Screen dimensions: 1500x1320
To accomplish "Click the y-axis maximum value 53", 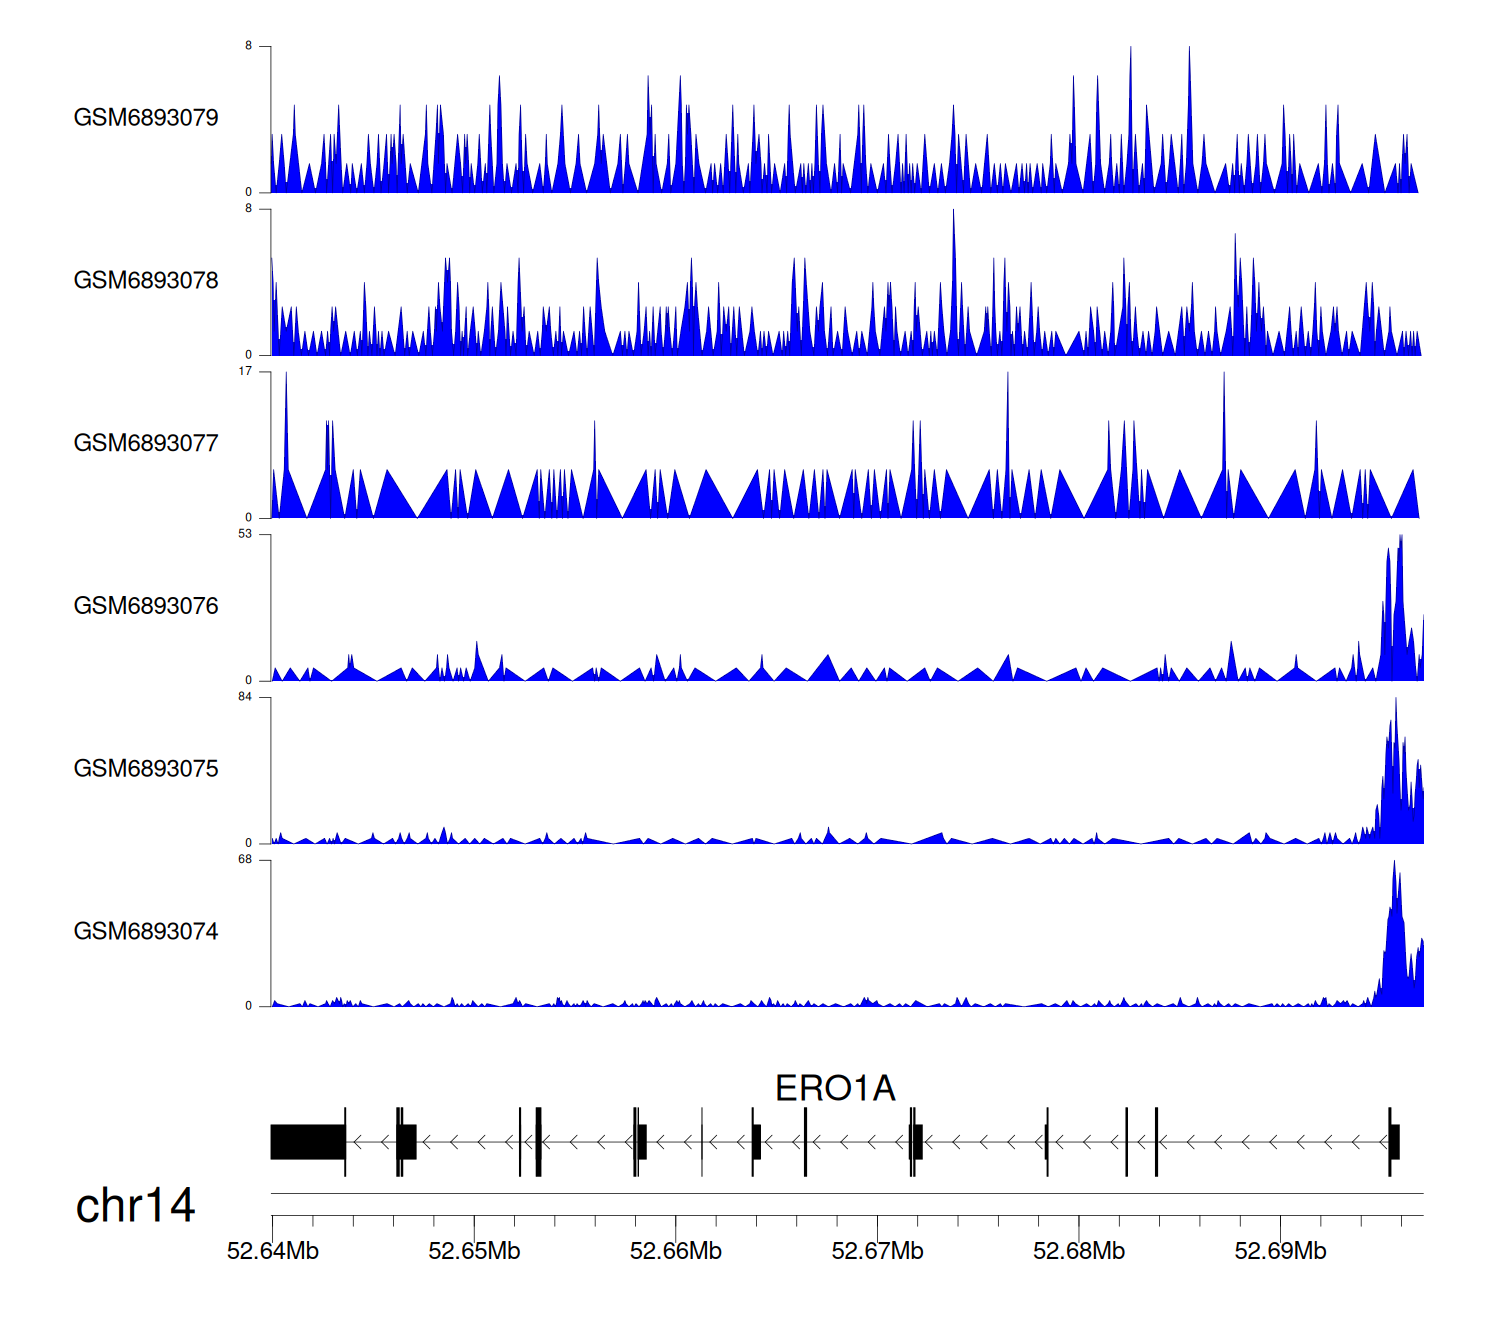I will click(245, 534).
